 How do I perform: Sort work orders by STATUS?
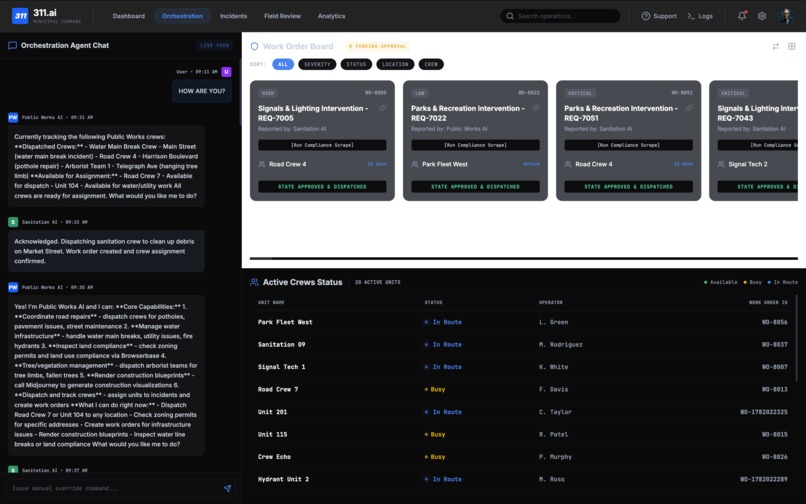click(356, 64)
